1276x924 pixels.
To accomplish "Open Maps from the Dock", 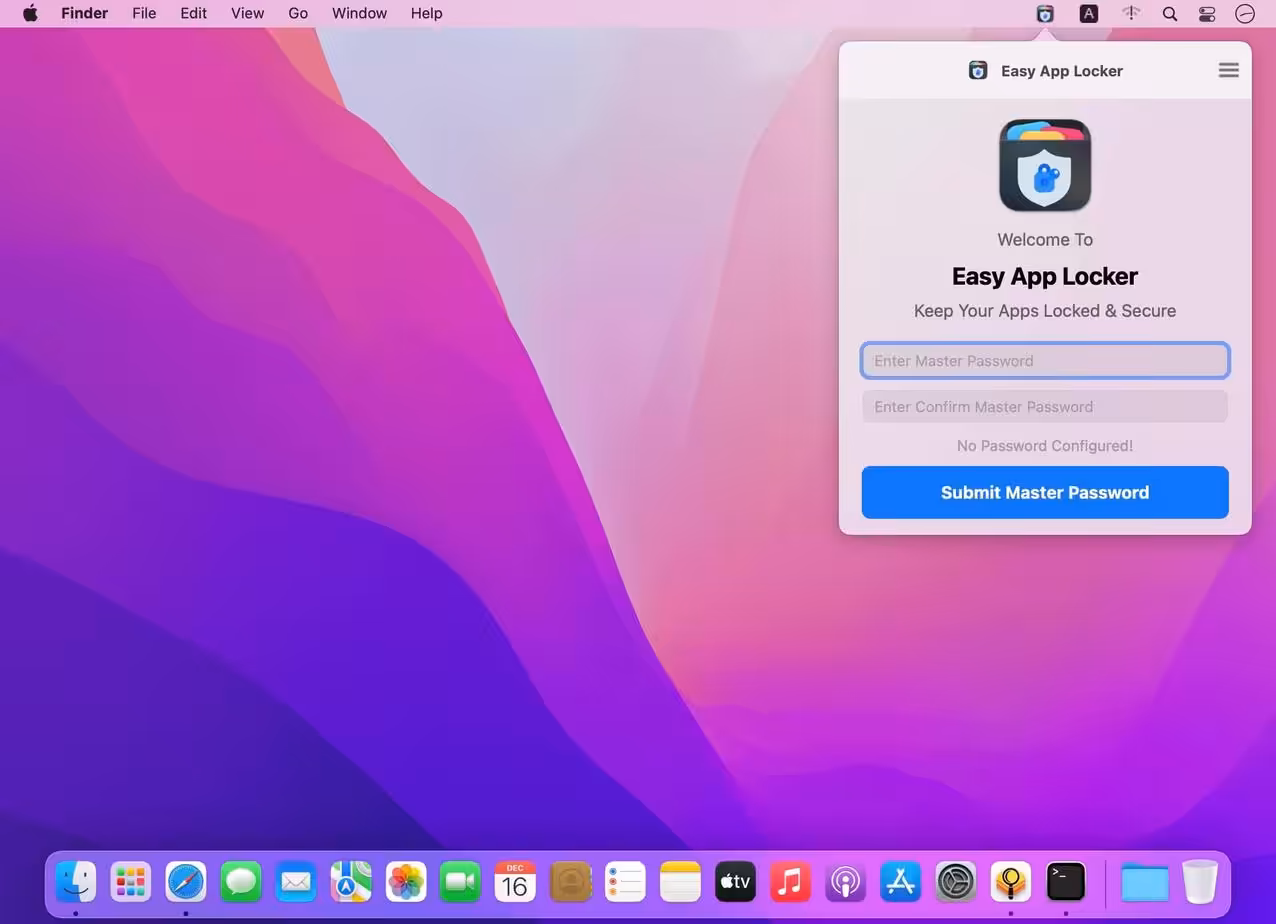I will (351, 882).
